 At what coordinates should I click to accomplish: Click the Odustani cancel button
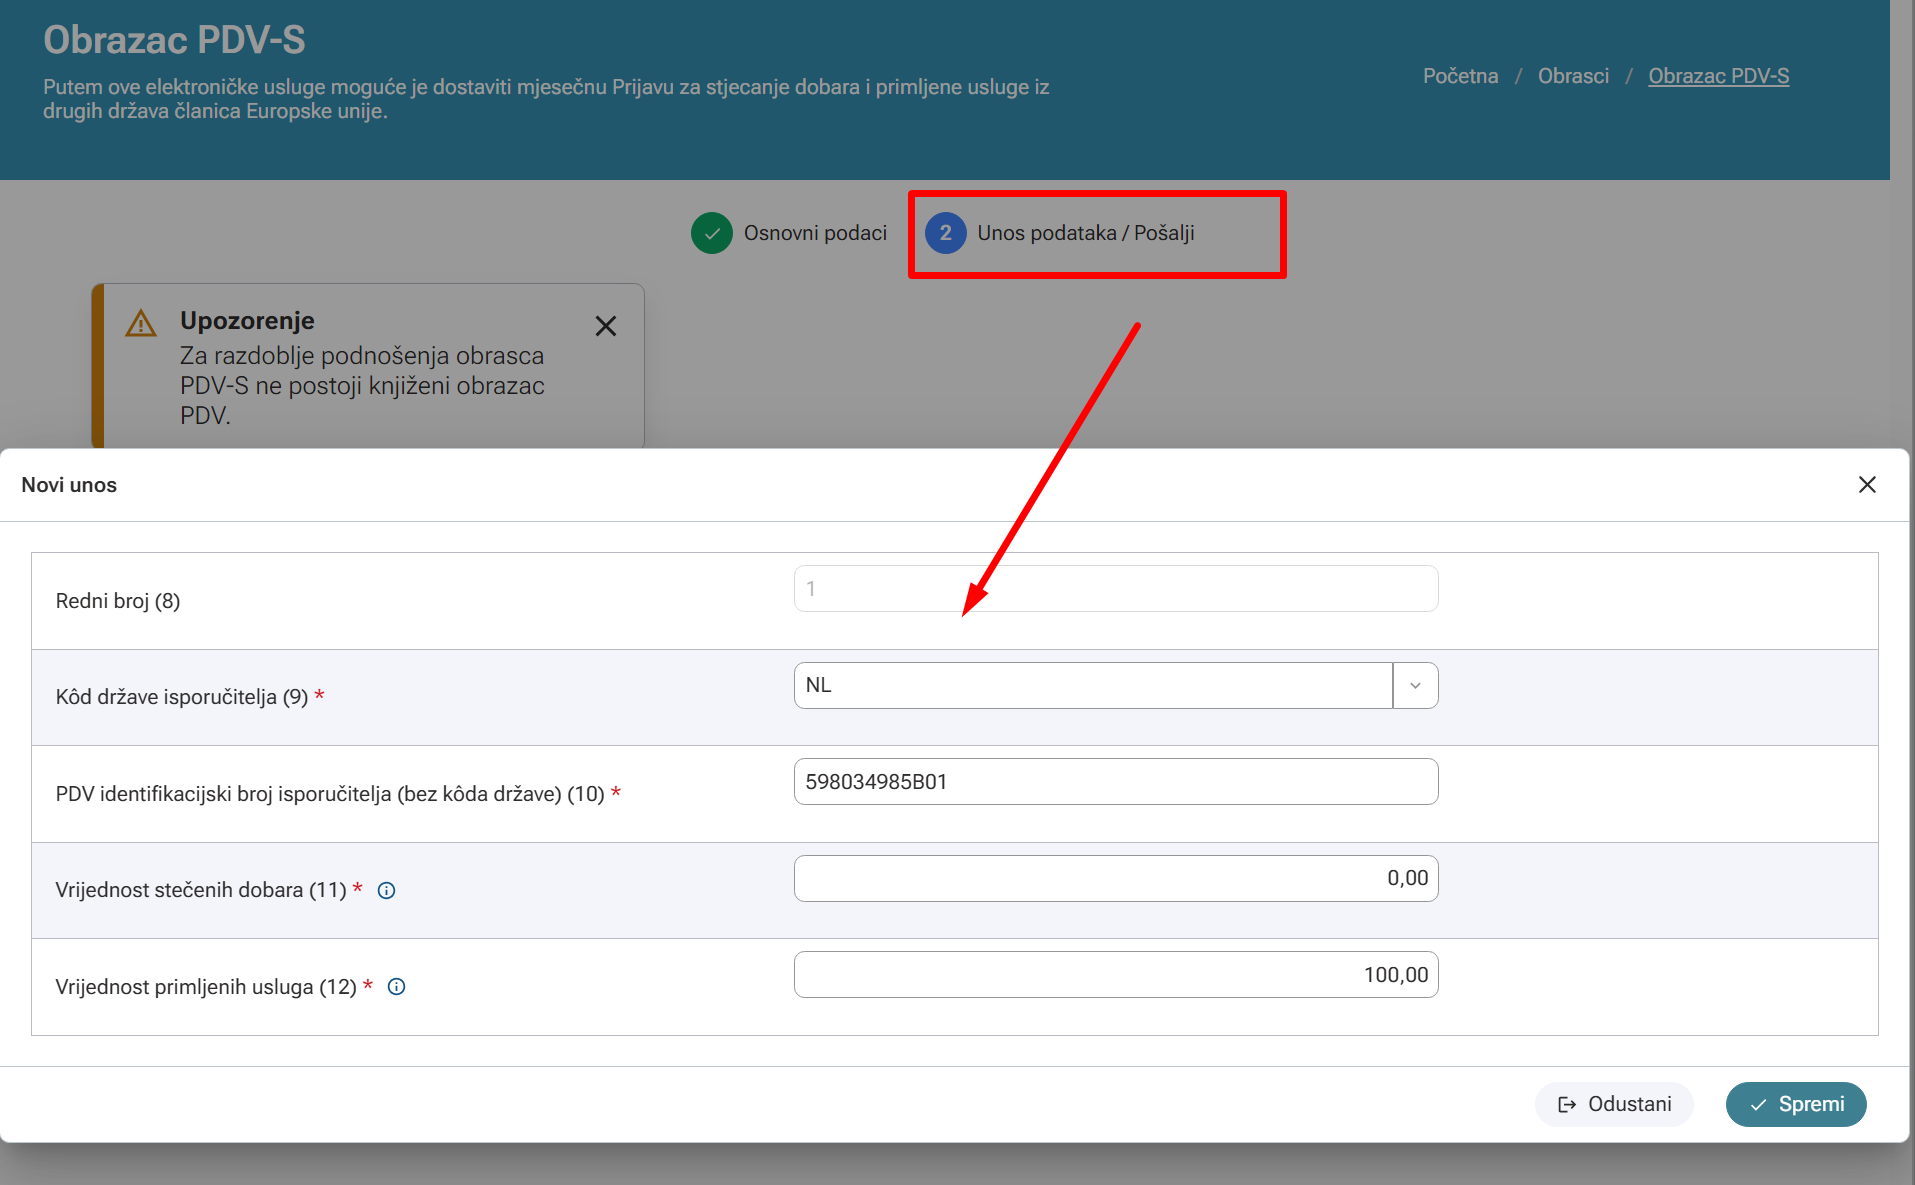pyautogui.click(x=1614, y=1104)
